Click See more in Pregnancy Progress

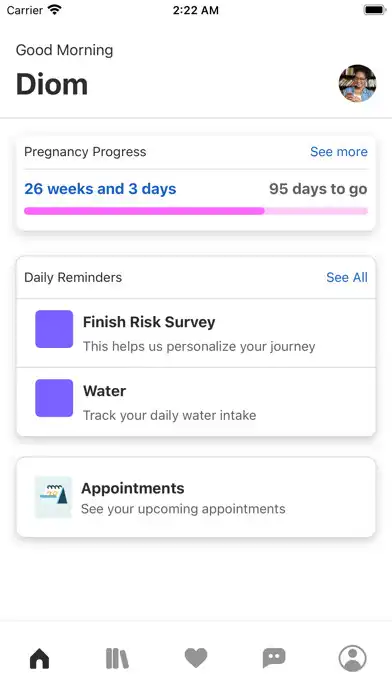tap(339, 152)
